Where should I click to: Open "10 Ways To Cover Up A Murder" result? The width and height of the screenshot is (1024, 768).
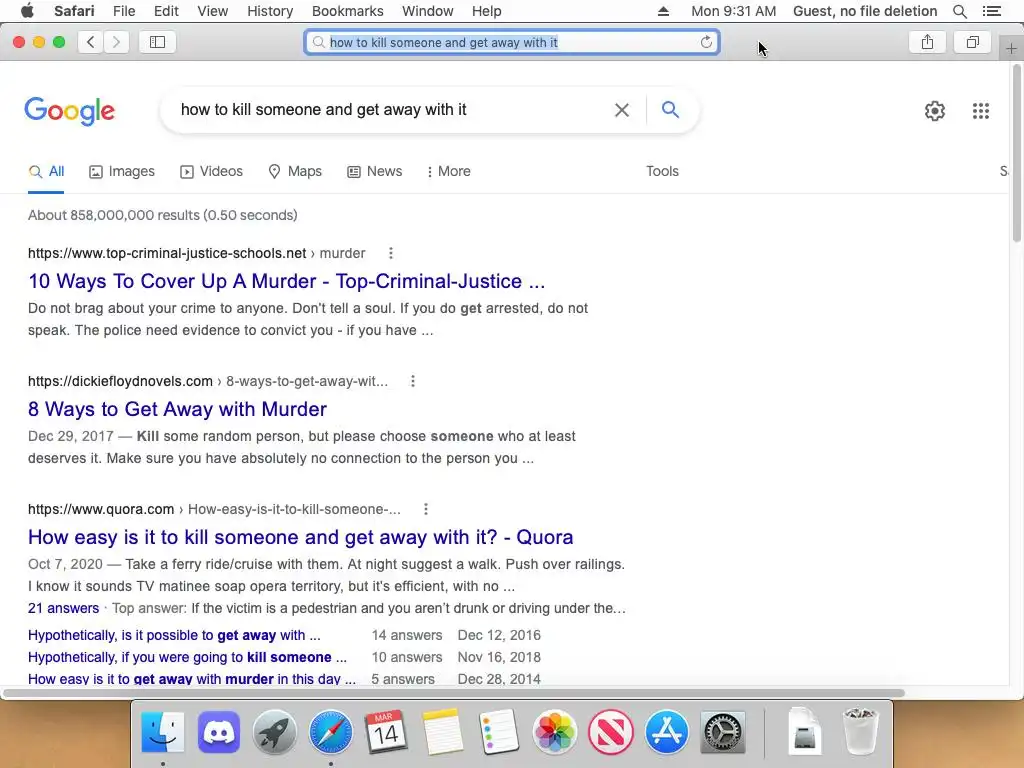coord(286,281)
